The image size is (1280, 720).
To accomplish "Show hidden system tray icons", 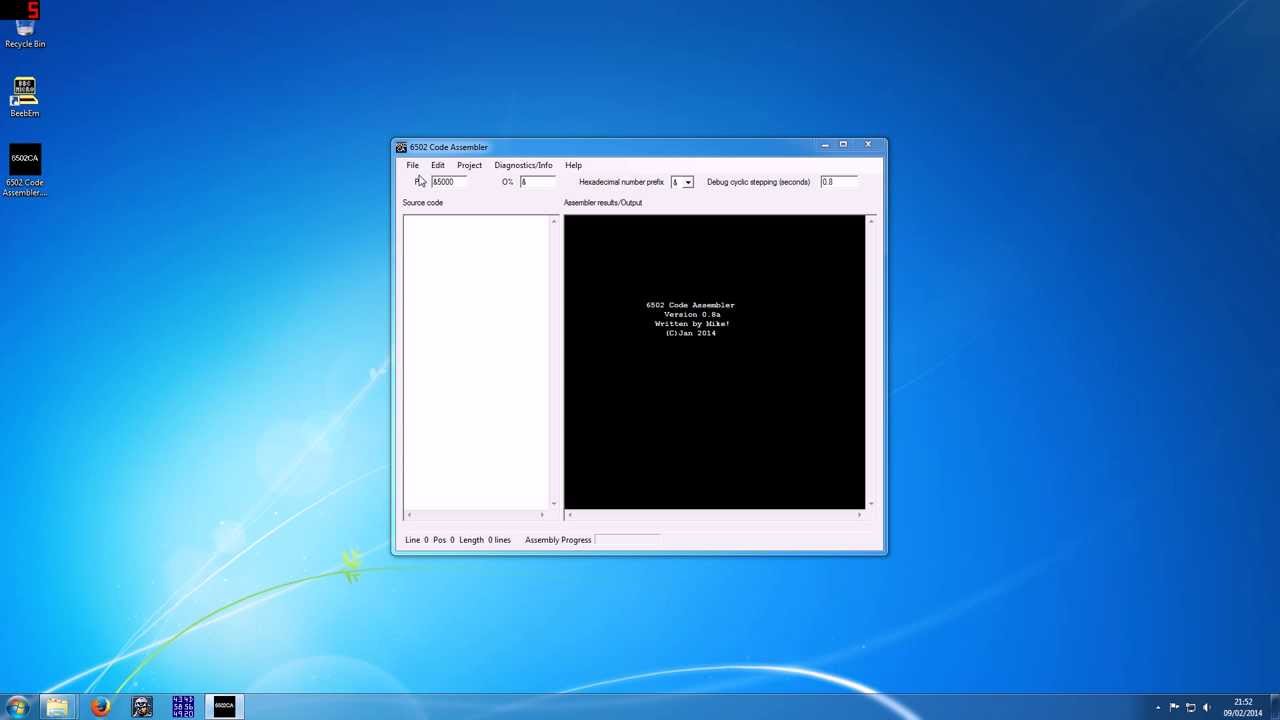I will 1158,707.
